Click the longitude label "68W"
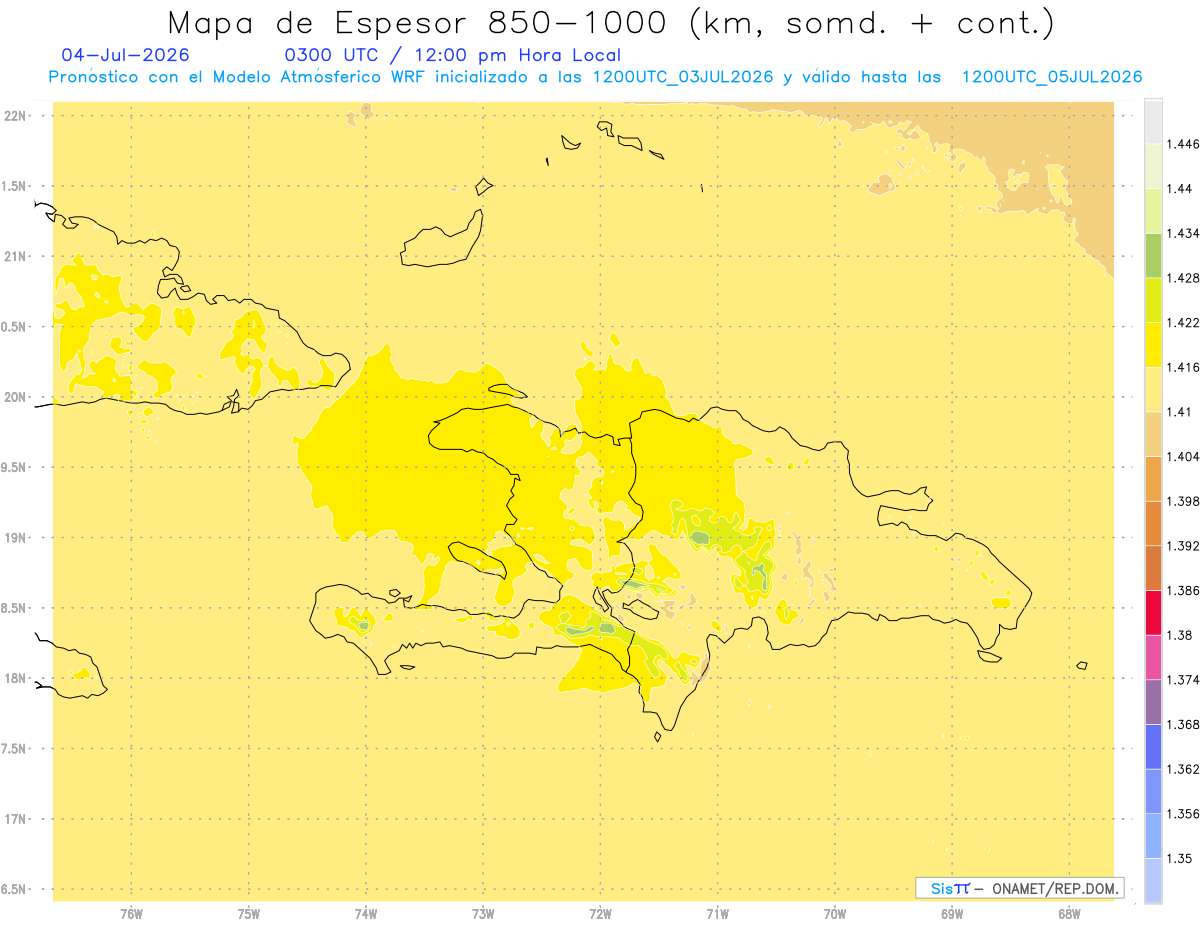 click(x=1068, y=913)
